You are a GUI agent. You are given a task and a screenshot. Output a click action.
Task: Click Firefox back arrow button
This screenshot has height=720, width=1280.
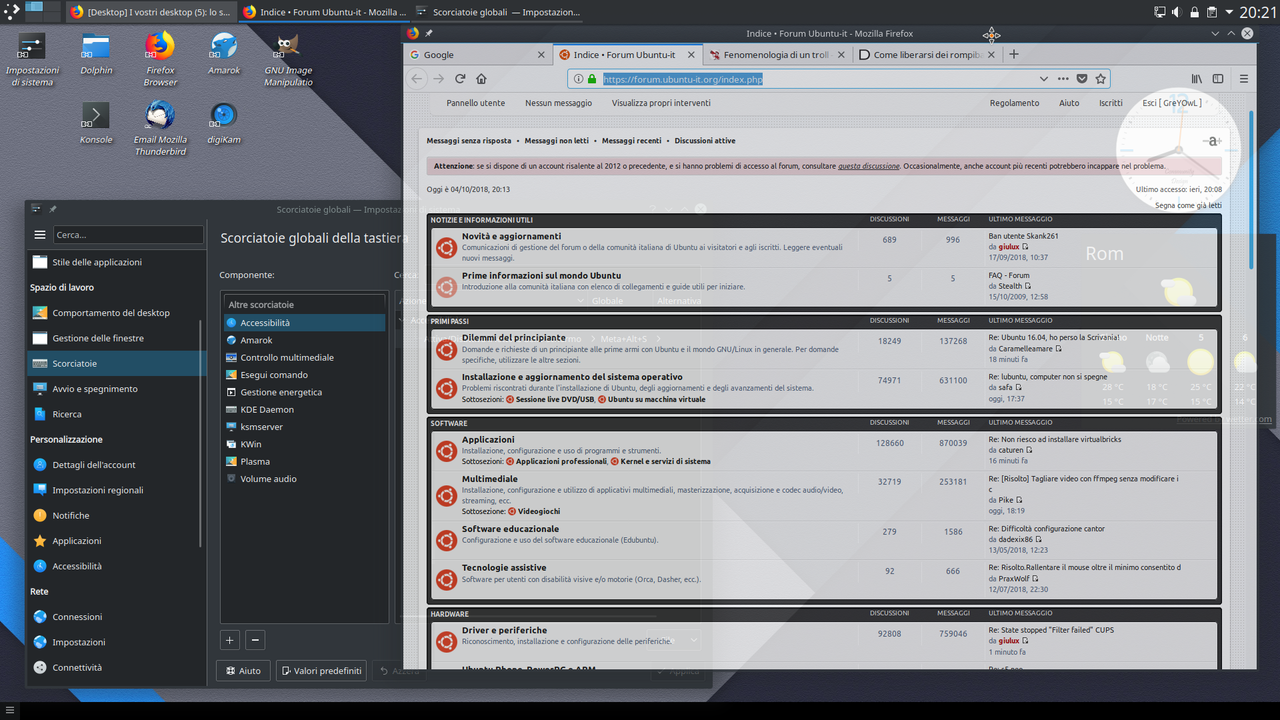(x=417, y=78)
